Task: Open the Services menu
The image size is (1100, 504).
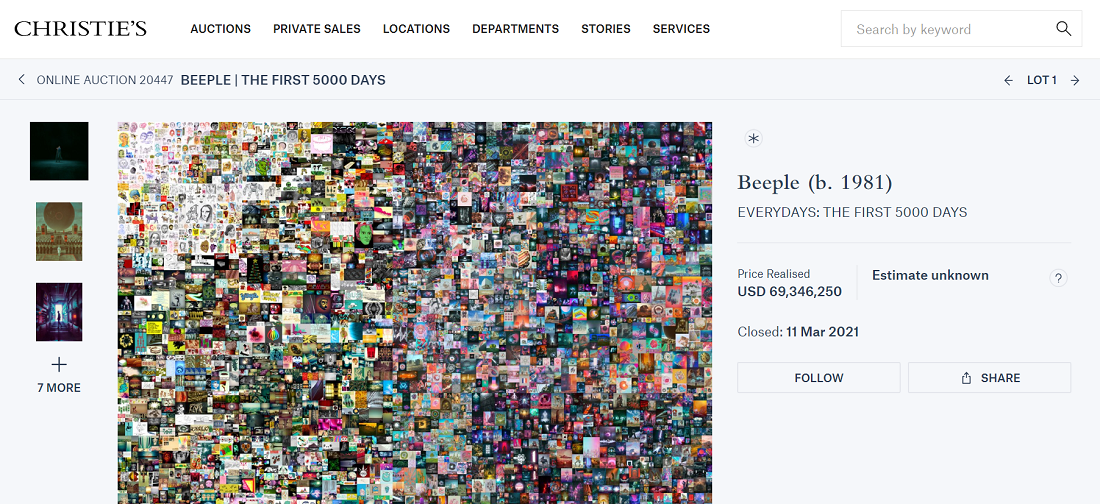Action: point(681,29)
